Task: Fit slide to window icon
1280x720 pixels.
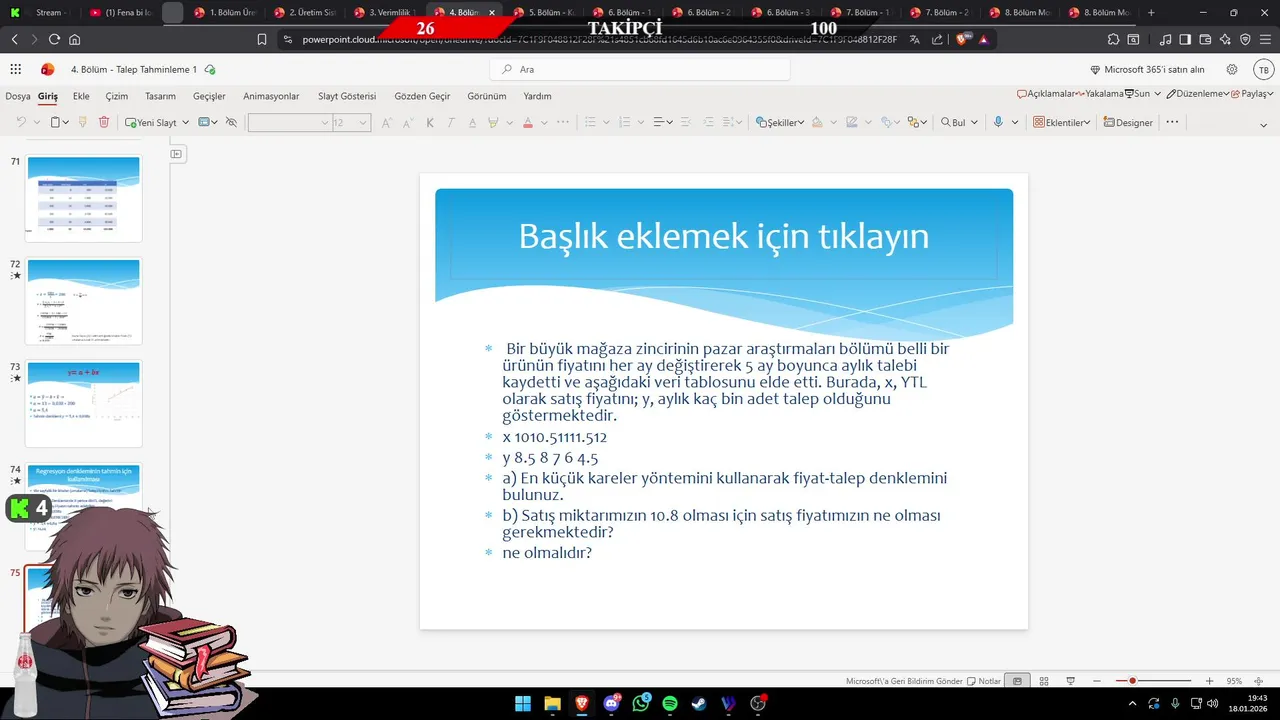Action: [1259, 681]
